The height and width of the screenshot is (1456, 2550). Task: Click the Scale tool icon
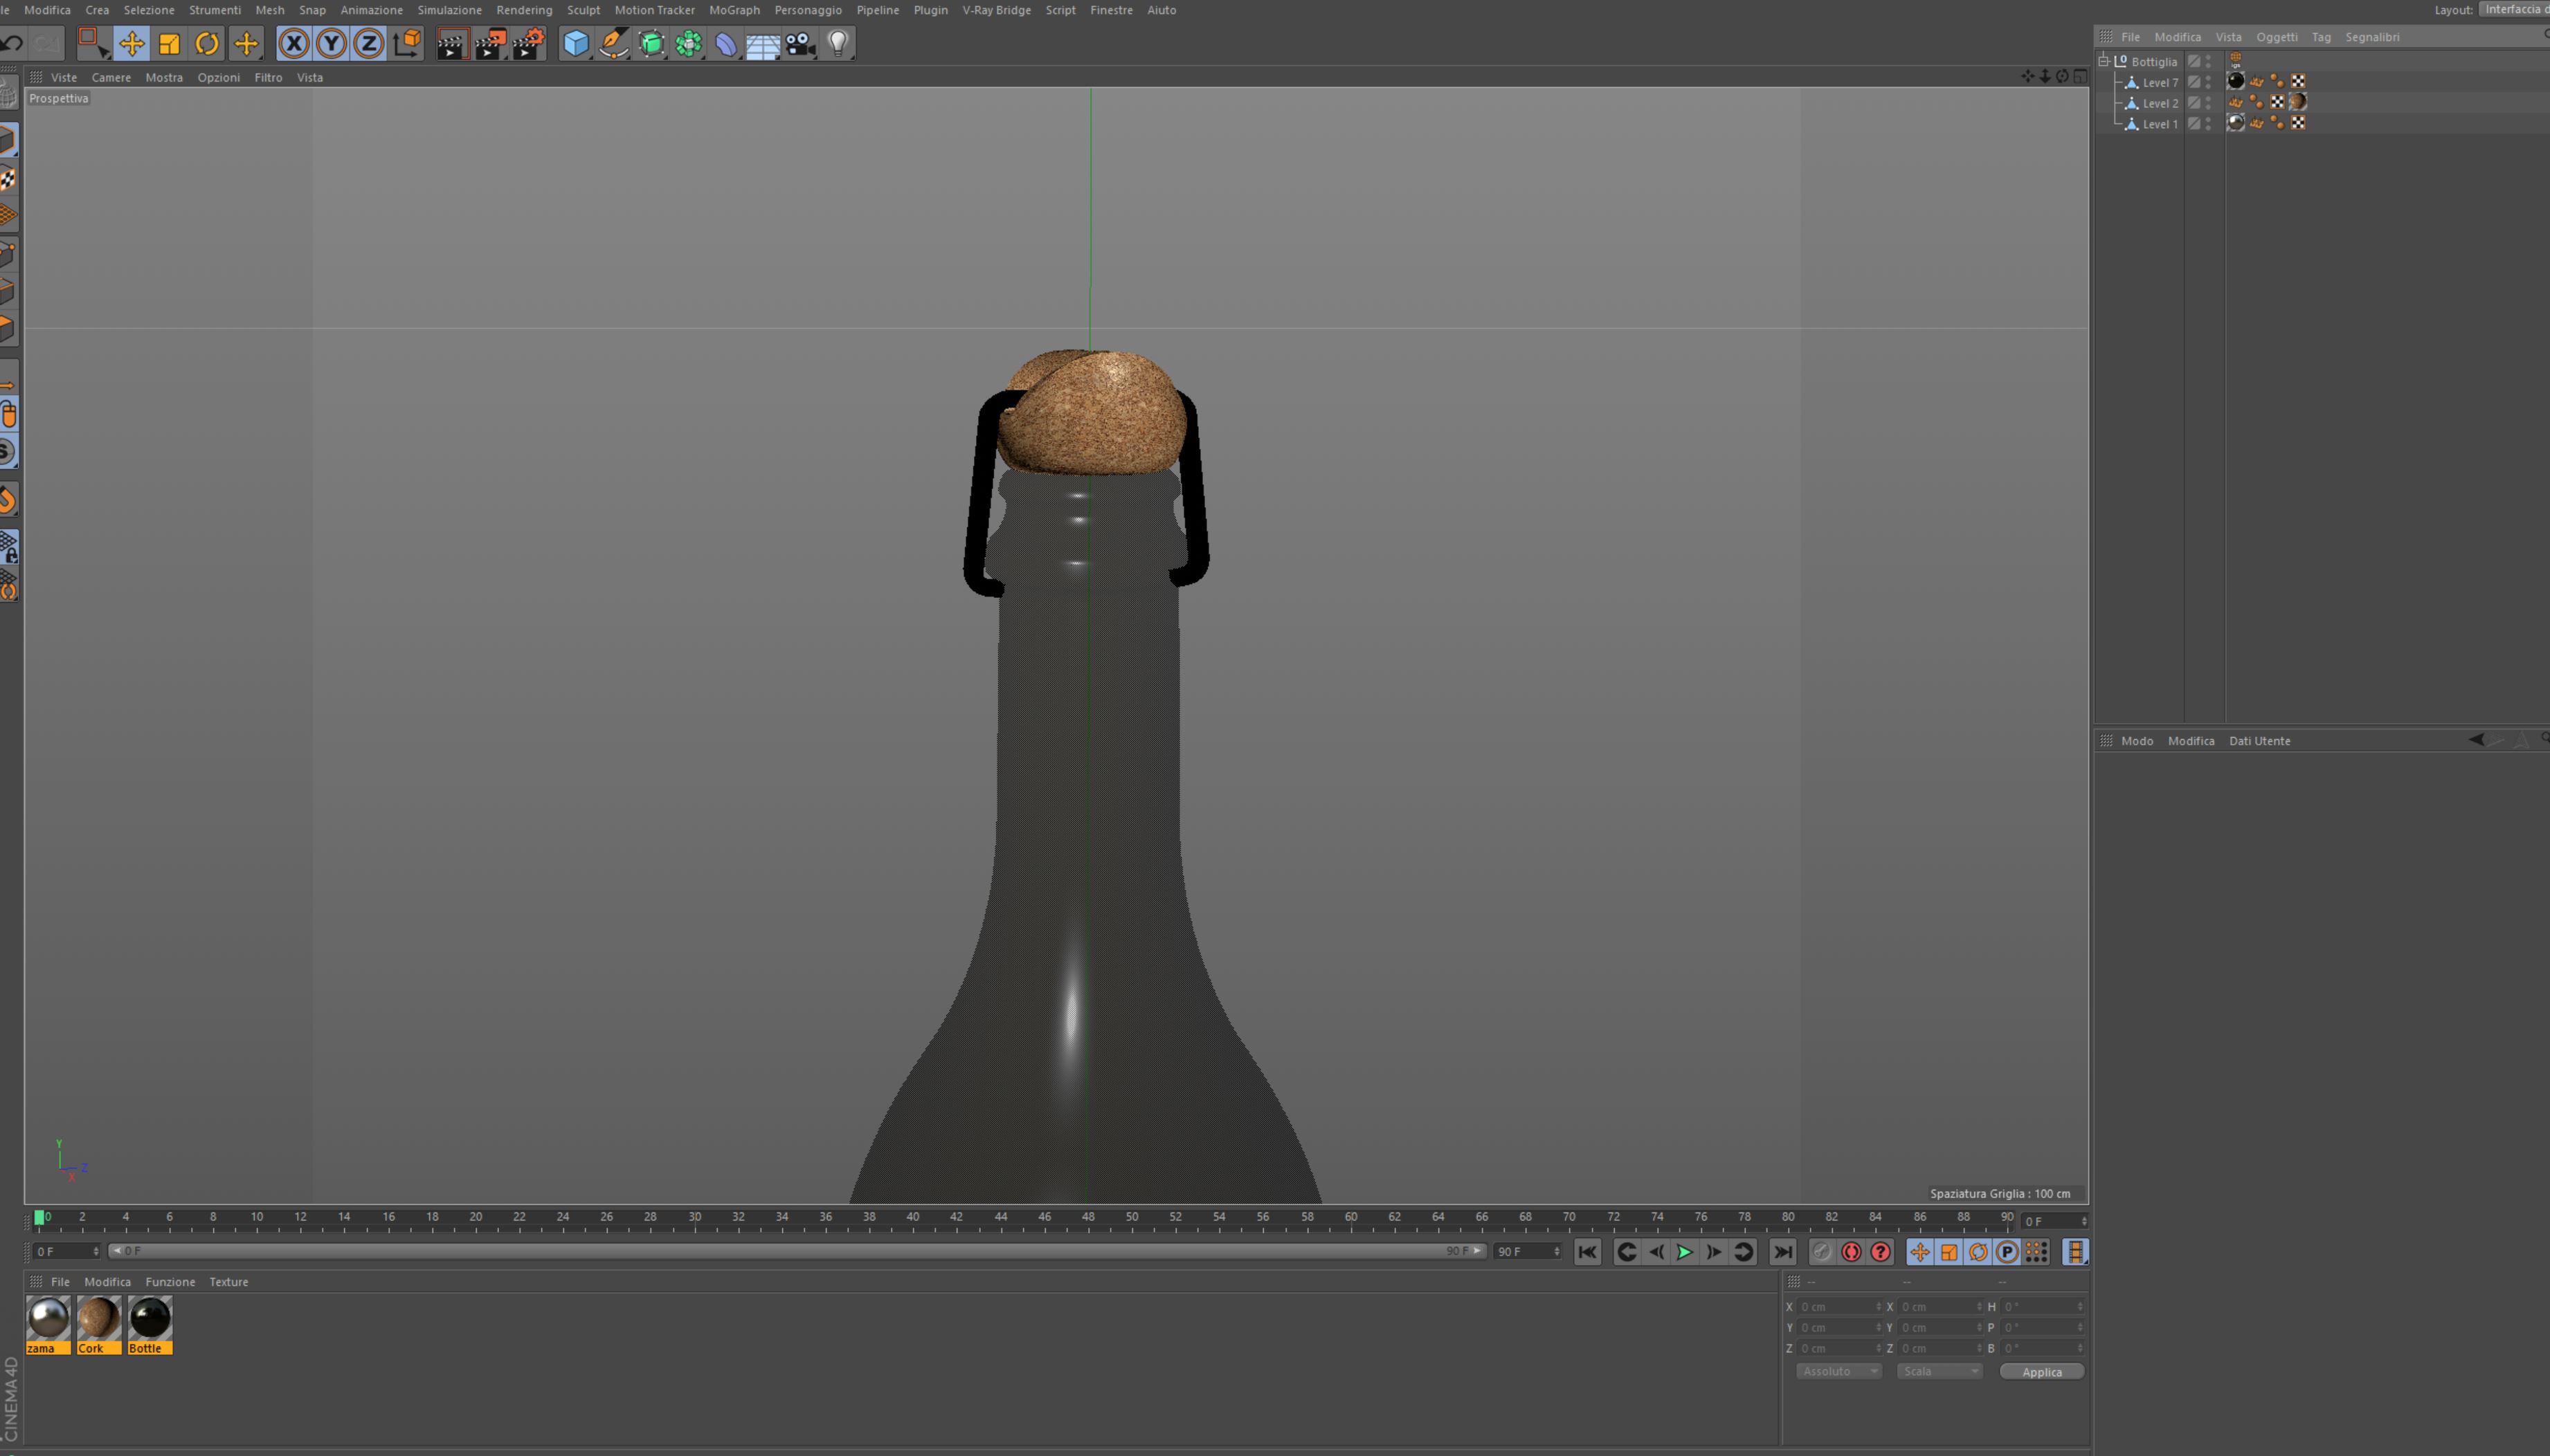pyautogui.click(x=169, y=43)
